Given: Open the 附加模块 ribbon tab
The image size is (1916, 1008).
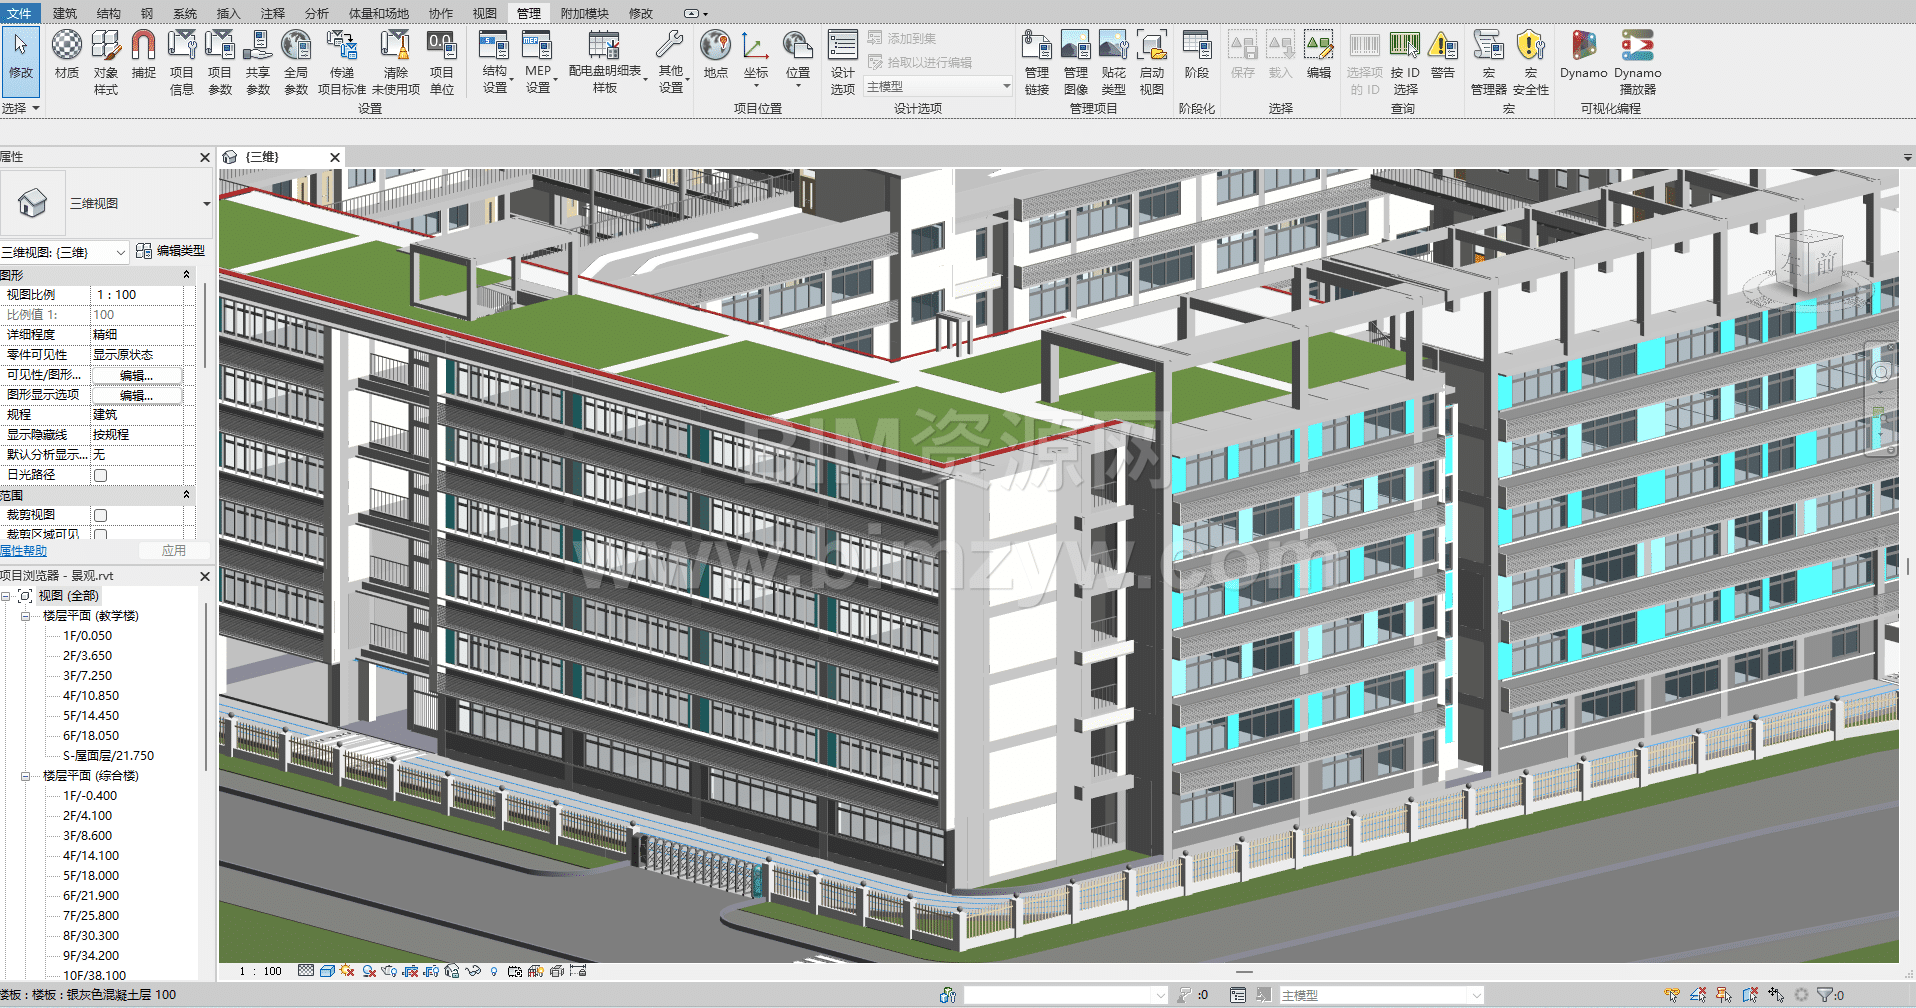Looking at the screenshot, I should (584, 13).
